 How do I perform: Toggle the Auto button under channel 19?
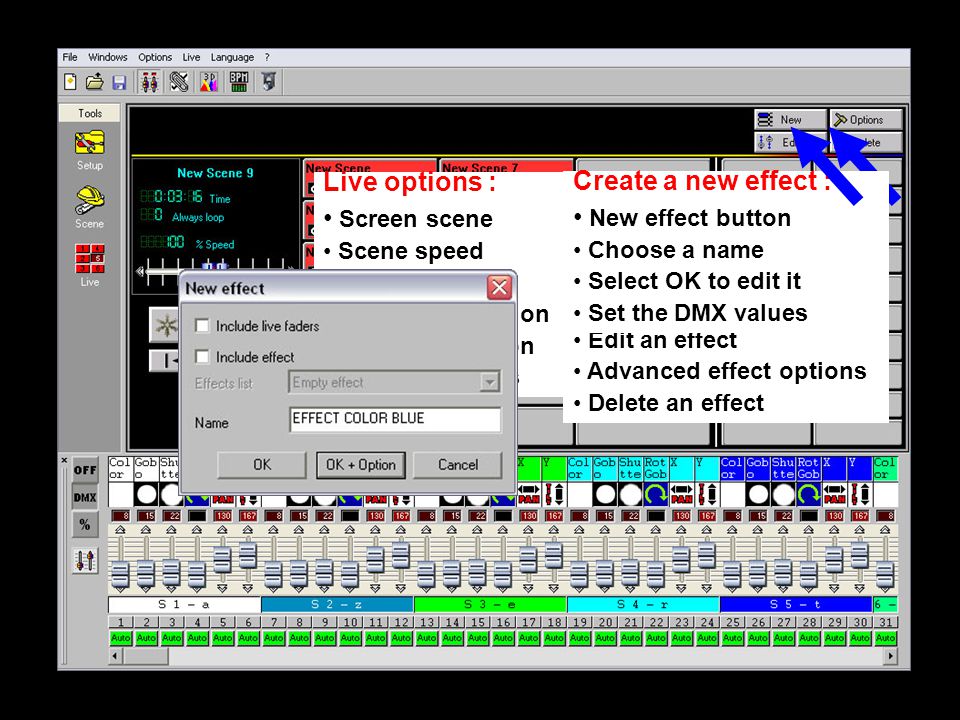click(x=579, y=638)
